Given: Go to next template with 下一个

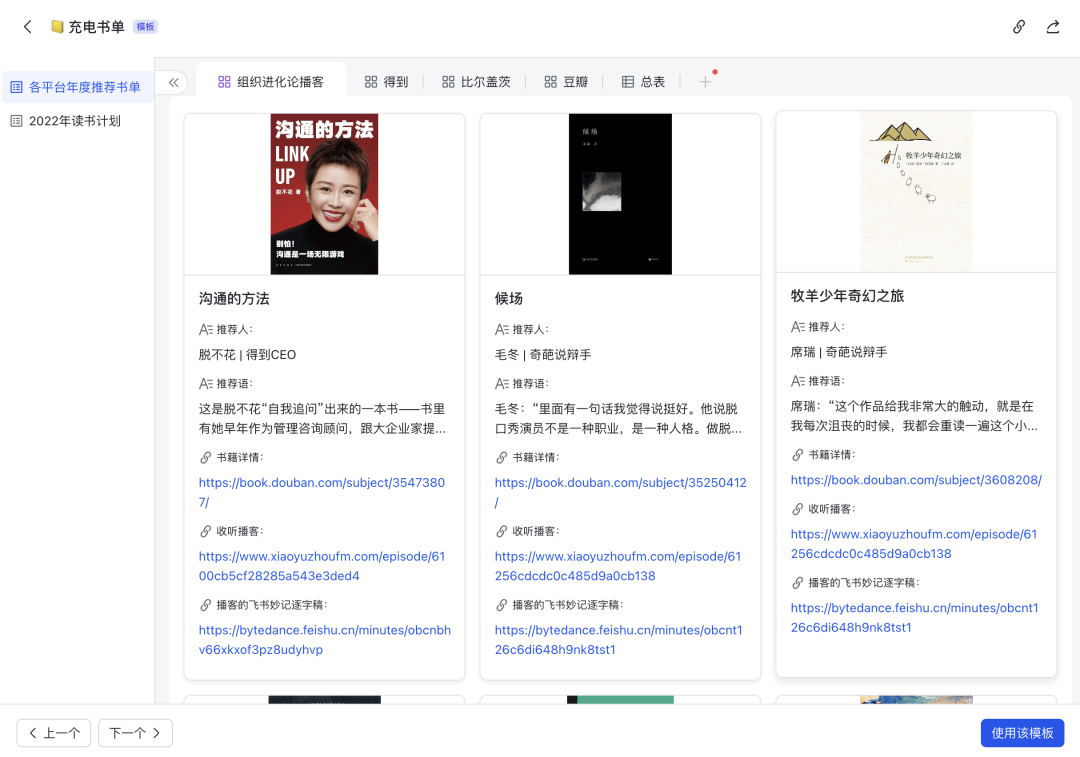Looking at the screenshot, I should [x=135, y=733].
